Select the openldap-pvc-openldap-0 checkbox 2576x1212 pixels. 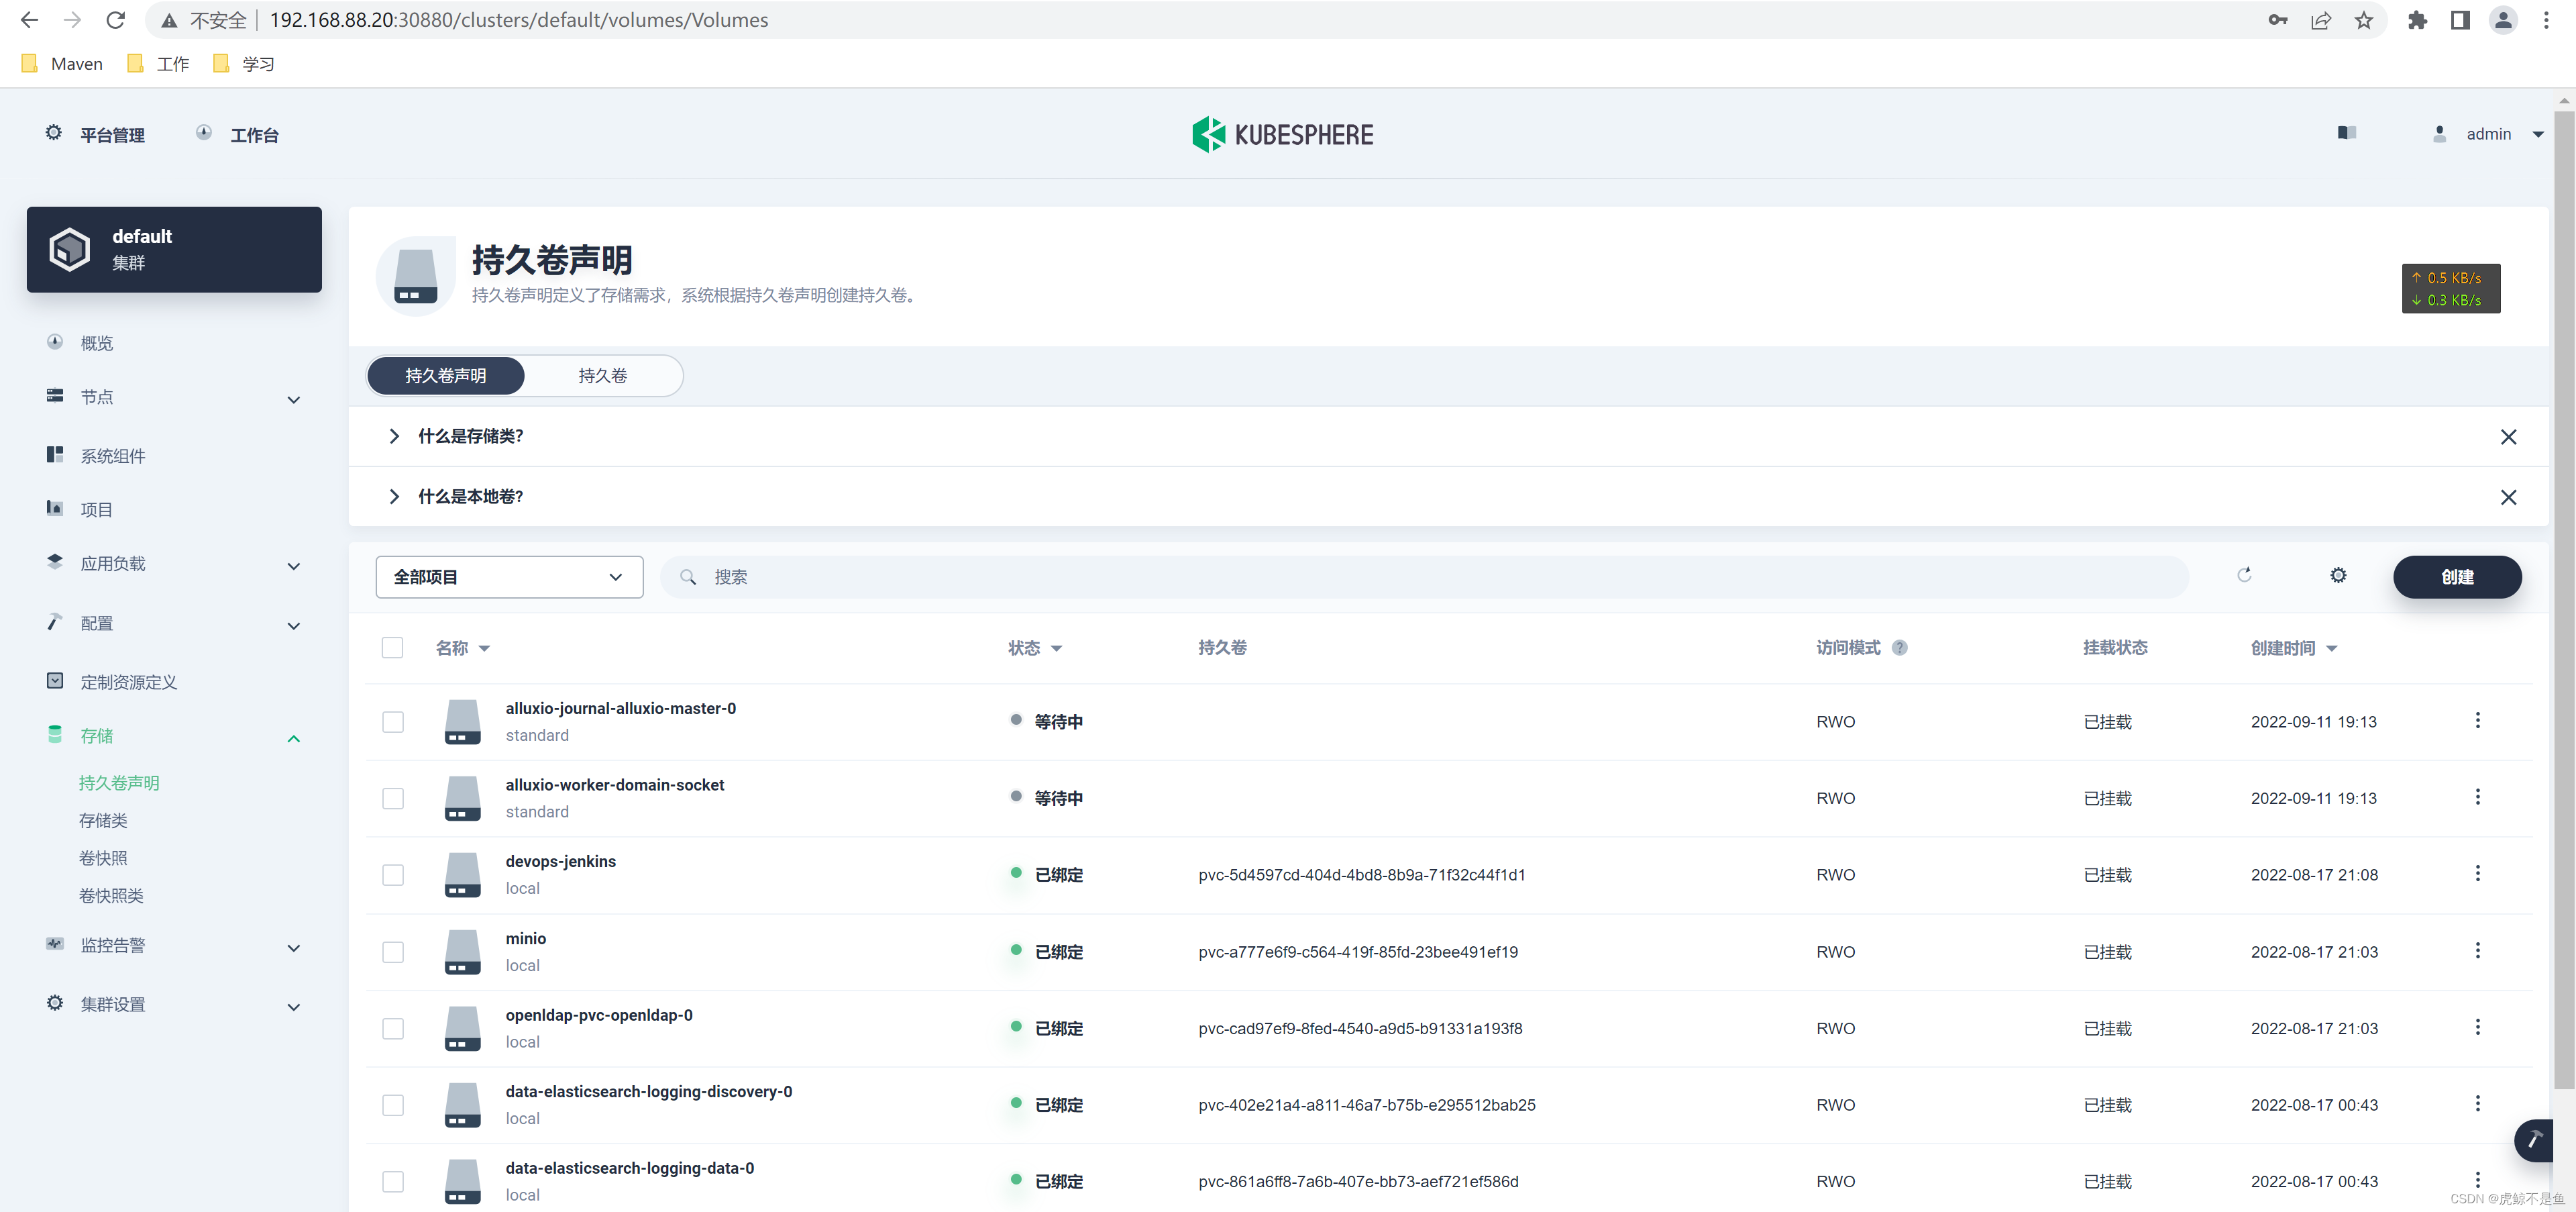click(393, 1028)
